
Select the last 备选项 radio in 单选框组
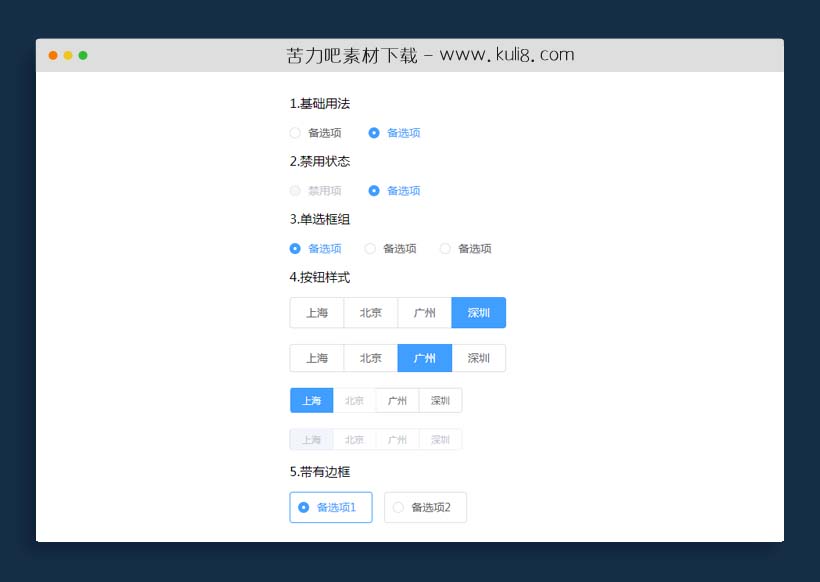pyautogui.click(x=444, y=248)
